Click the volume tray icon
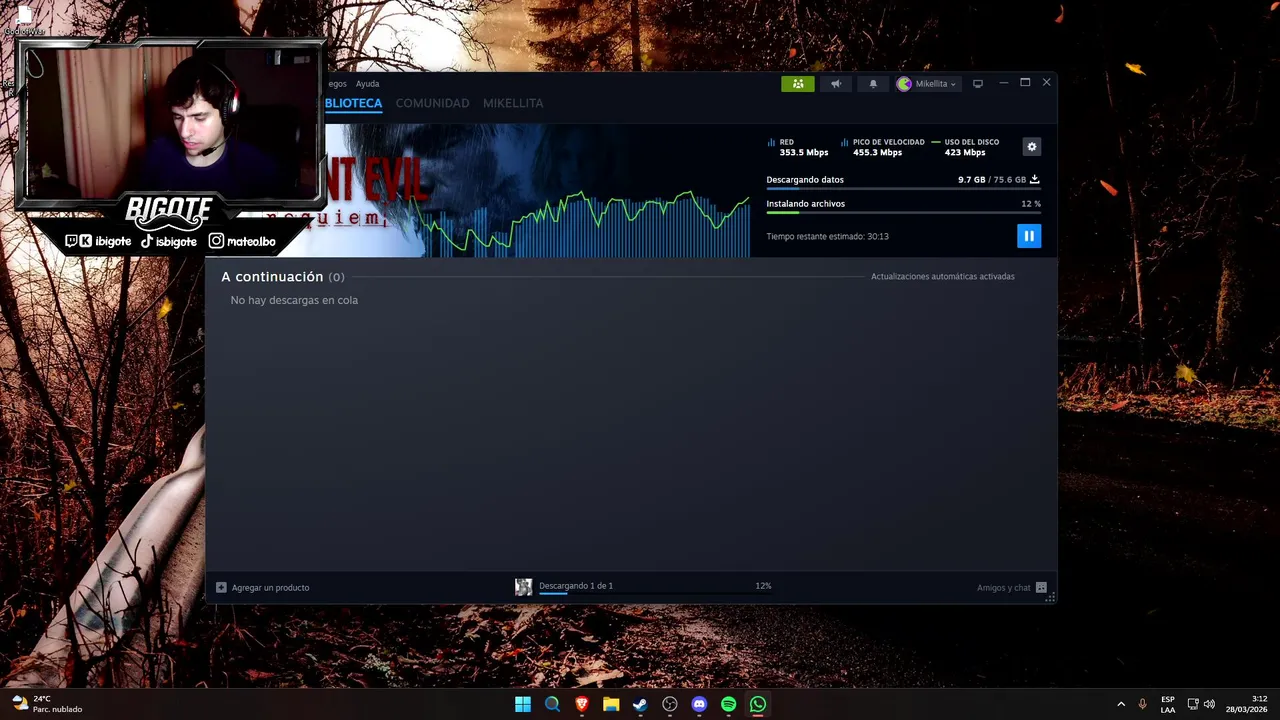The image size is (1280, 720). tap(1210, 704)
